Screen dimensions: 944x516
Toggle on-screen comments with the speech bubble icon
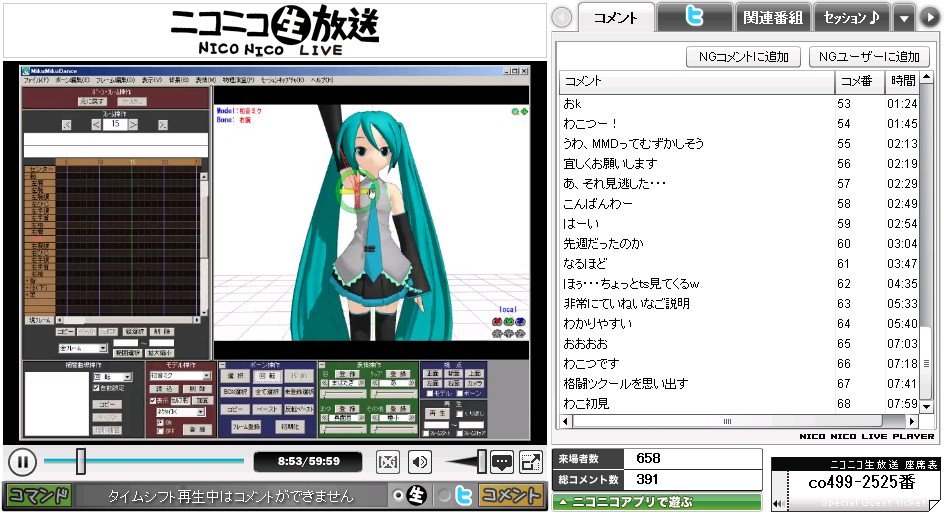click(x=502, y=462)
